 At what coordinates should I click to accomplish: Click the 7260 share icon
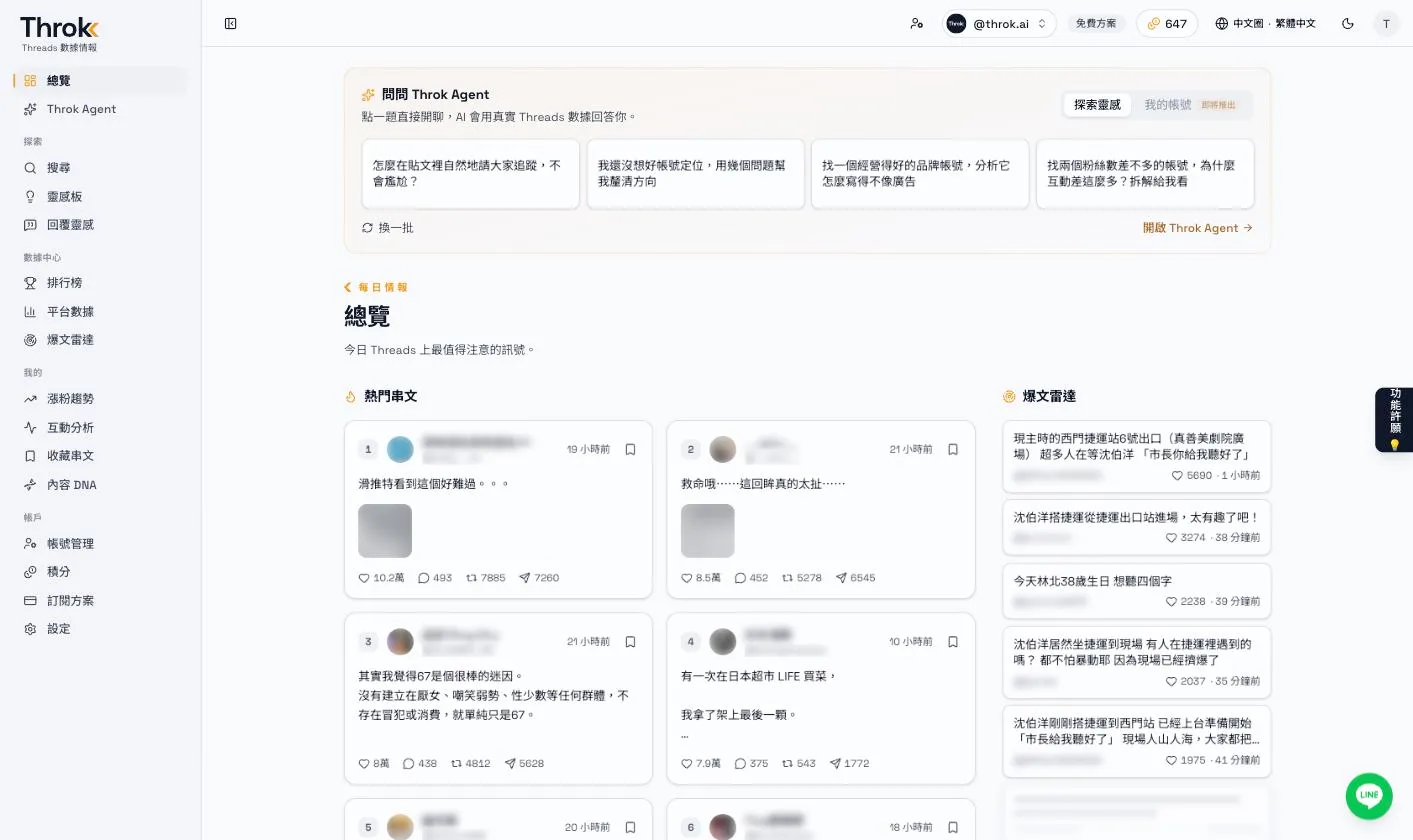tap(524, 578)
